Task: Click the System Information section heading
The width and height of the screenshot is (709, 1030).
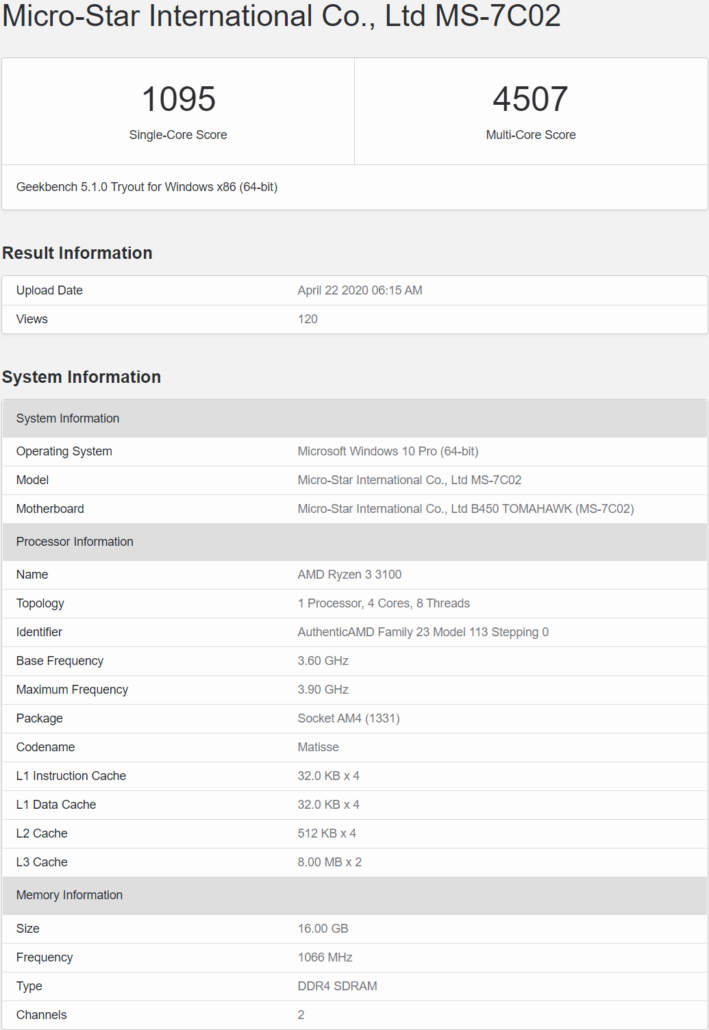Action: (x=81, y=377)
